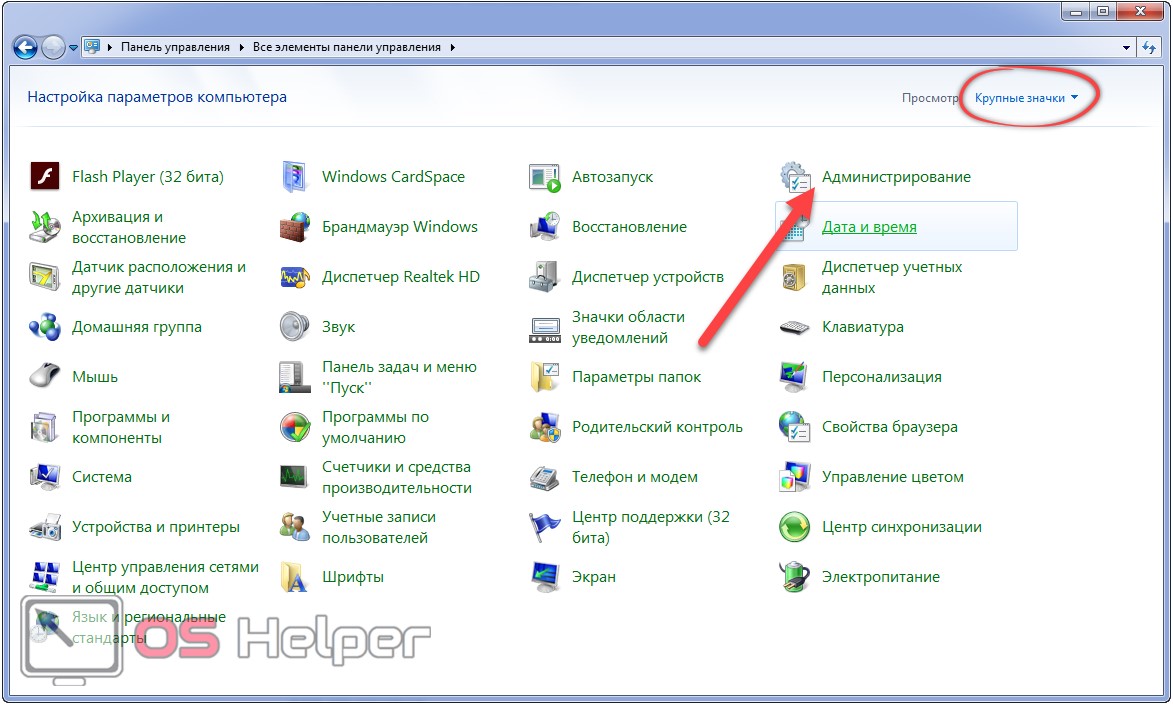Open recent pages dropdown next to Forward

pyautogui.click(x=73, y=48)
